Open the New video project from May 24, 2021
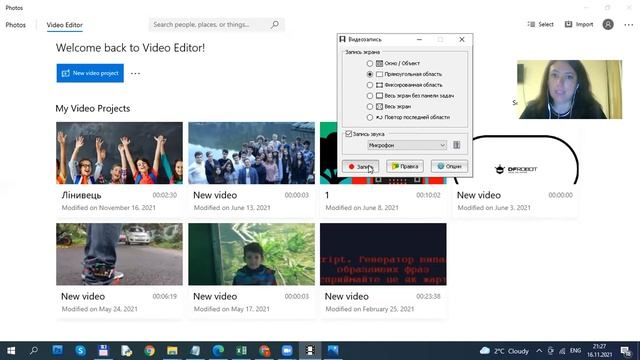The image size is (640, 360). (119, 254)
